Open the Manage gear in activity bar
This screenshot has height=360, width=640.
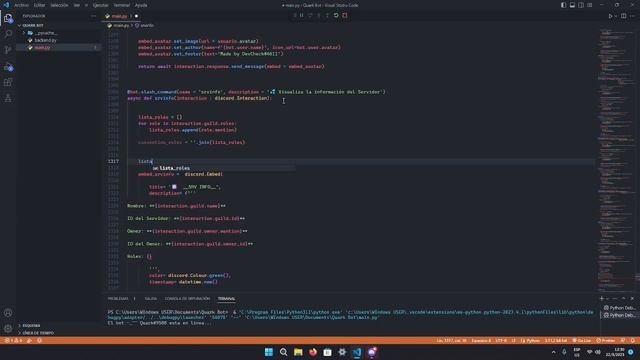[x=8, y=328]
